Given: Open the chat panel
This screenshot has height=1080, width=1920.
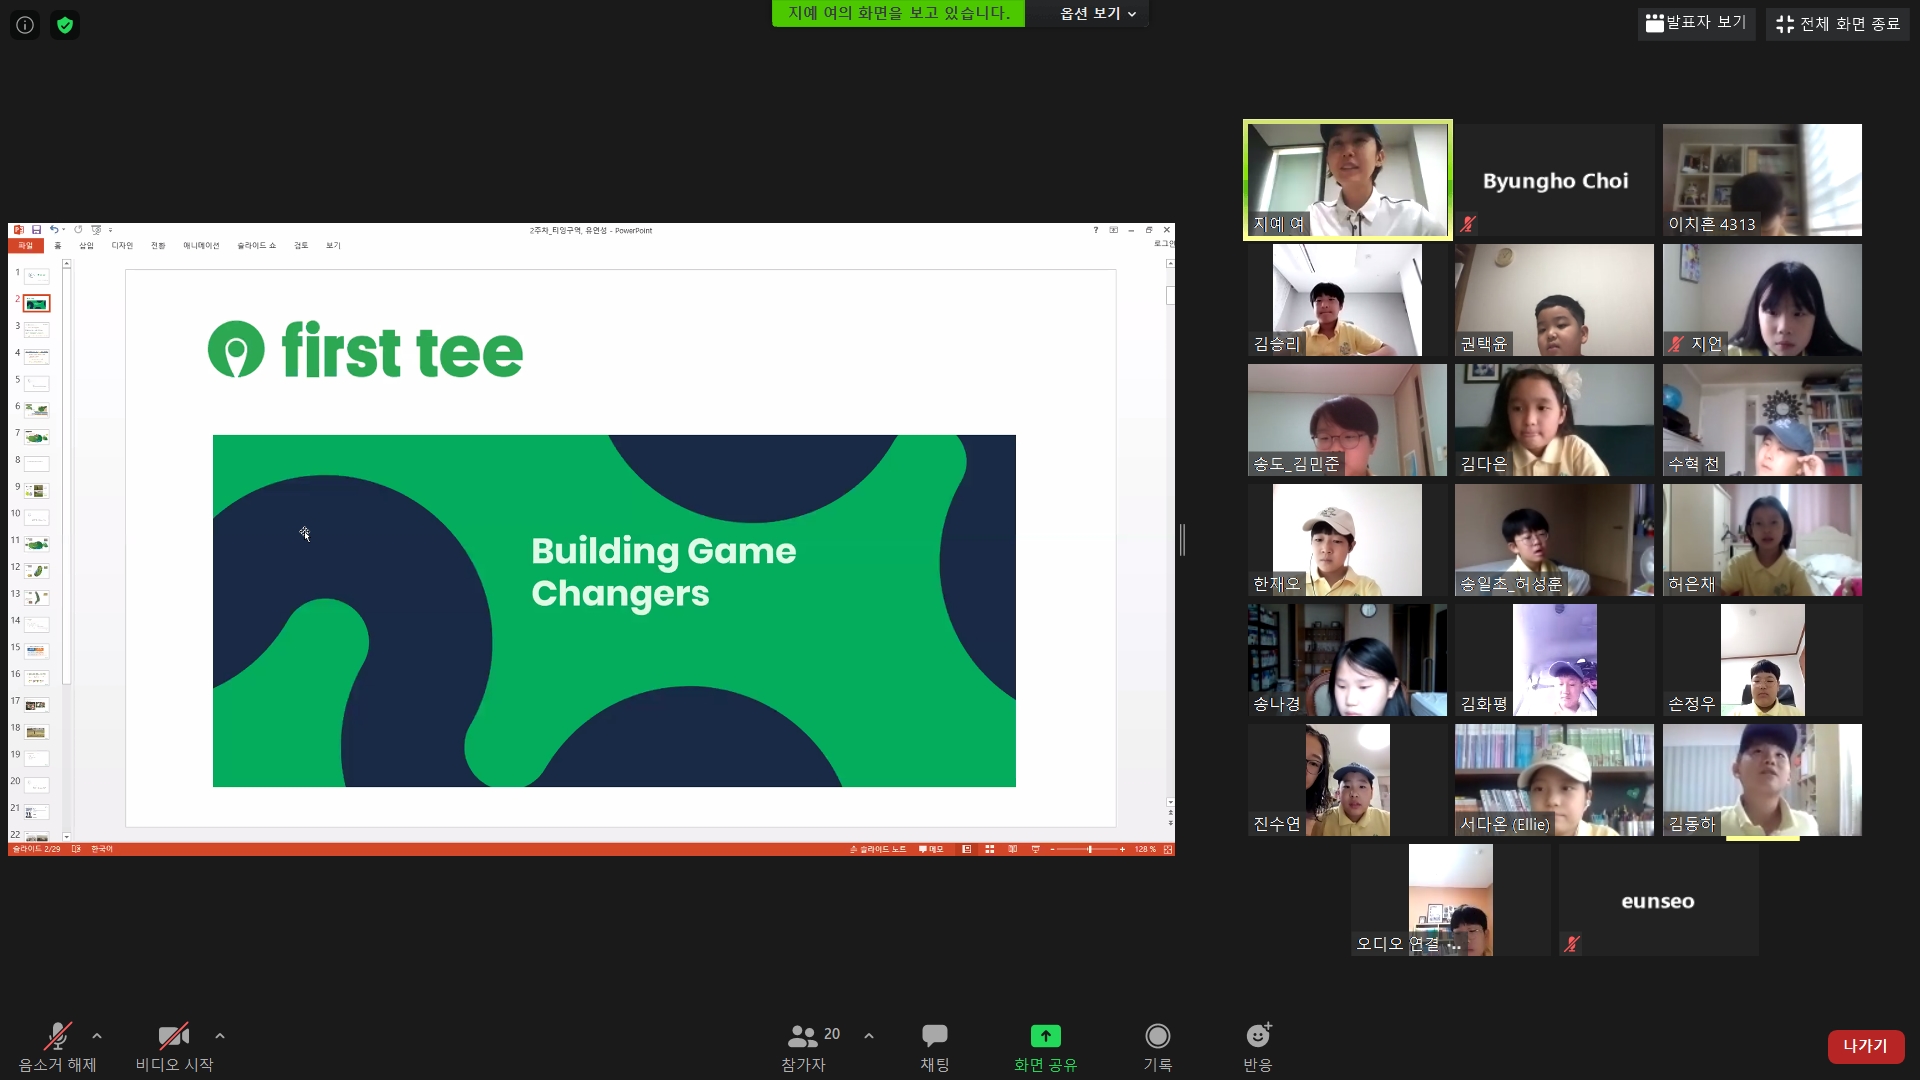Looking at the screenshot, I should (934, 1037).
